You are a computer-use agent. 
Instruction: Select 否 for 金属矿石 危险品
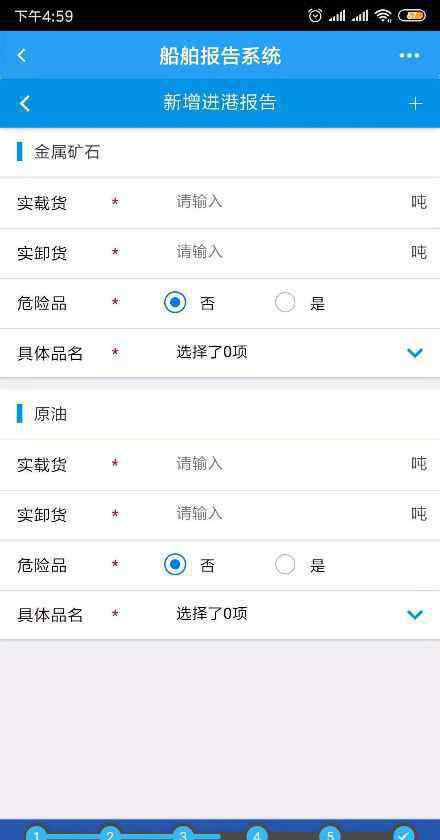(175, 303)
